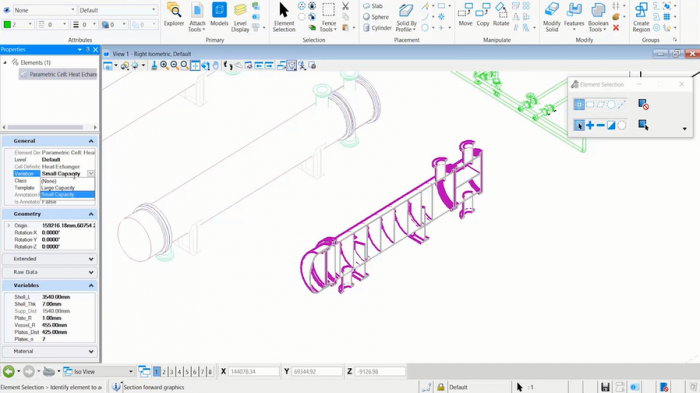Select the Element Selection arrow tool
The height and width of the screenshot is (393, 700).
284,17
